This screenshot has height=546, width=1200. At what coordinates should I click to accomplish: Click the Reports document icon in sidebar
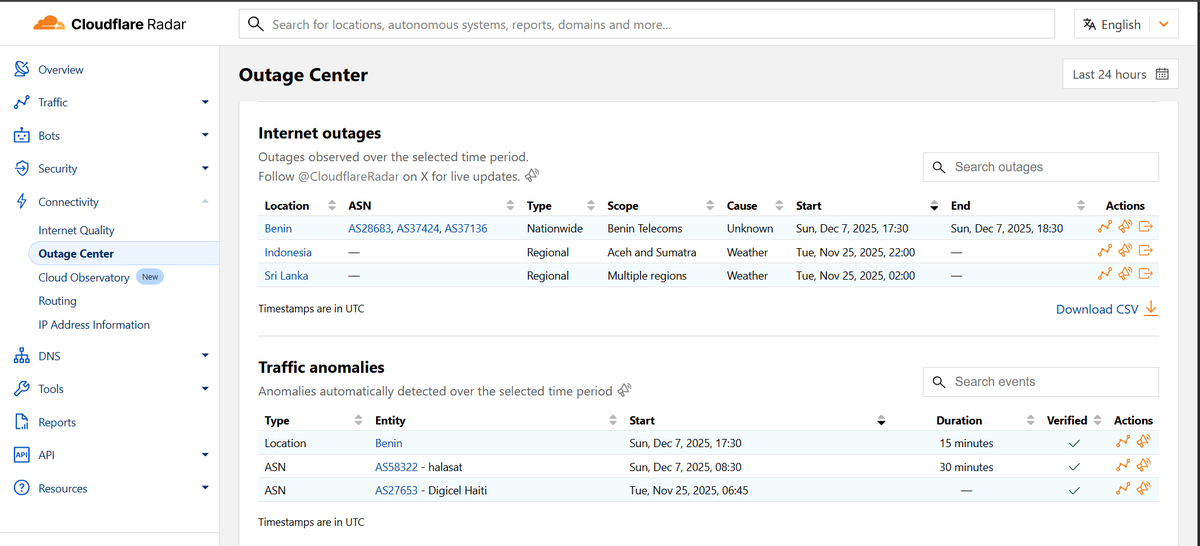click(22, 422)
